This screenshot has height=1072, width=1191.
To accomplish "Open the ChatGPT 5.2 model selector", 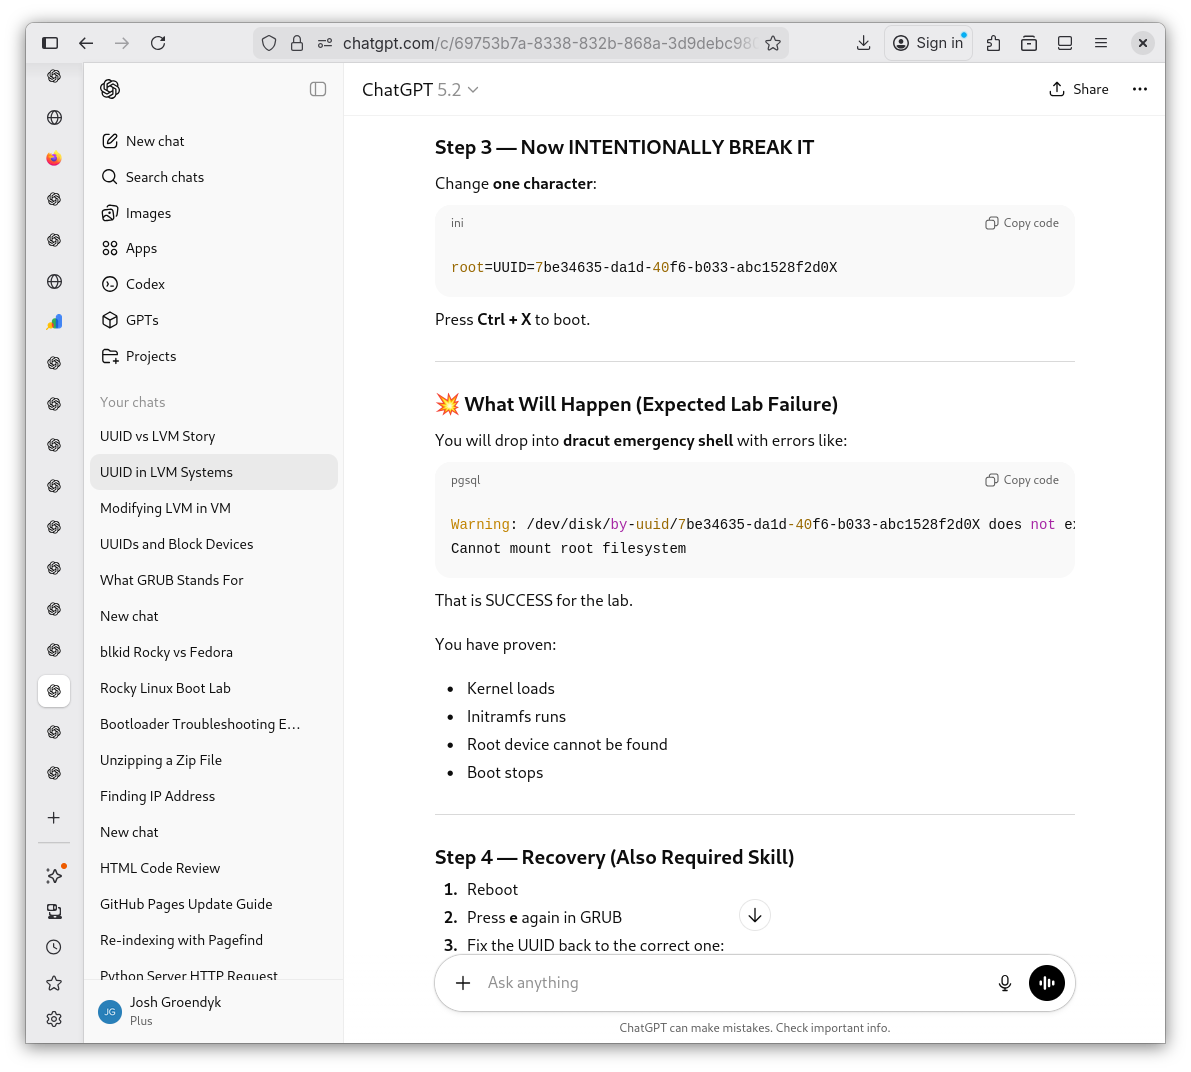I will [420, 90].
